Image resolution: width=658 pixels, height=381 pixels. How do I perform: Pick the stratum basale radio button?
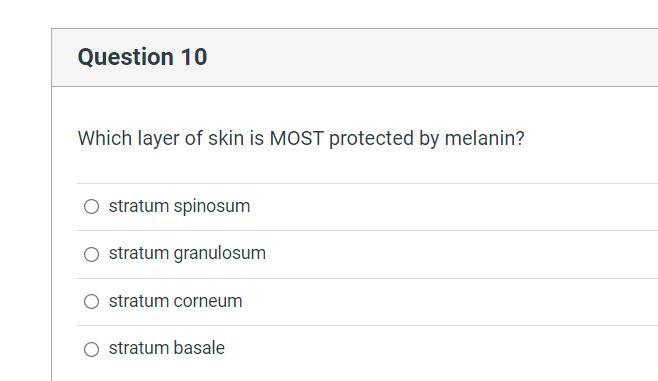click(x=91, y=349)
